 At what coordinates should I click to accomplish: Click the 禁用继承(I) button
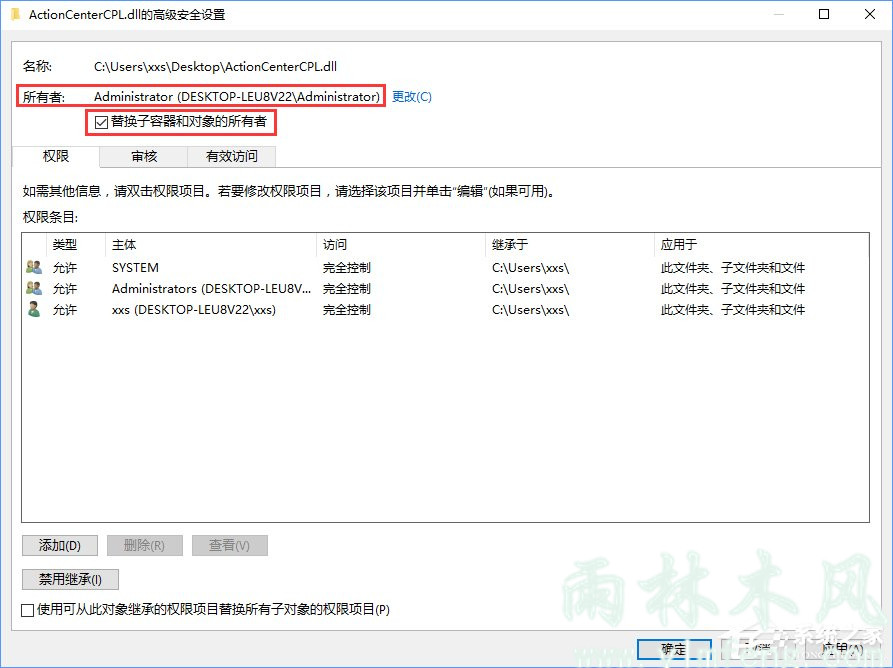[x=70, y=580]
